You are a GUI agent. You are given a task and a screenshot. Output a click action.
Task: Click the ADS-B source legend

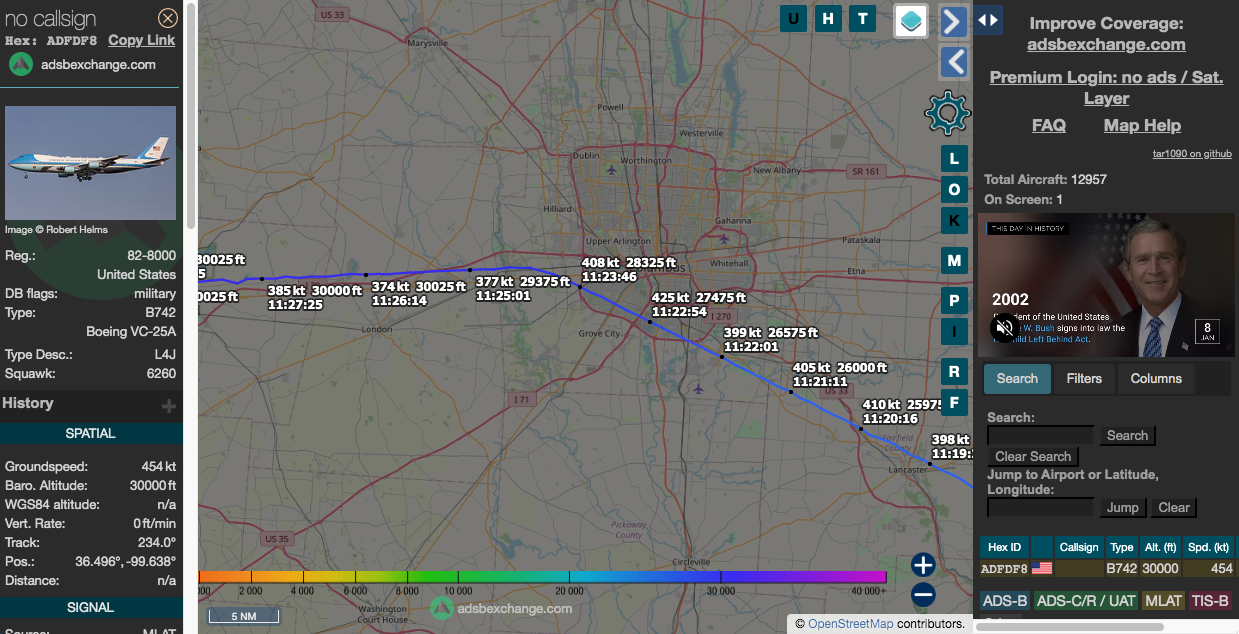coord(1005,601)
